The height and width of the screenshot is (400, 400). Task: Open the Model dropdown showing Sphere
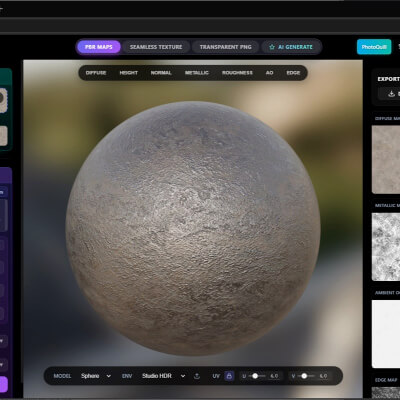pos(96,376)
